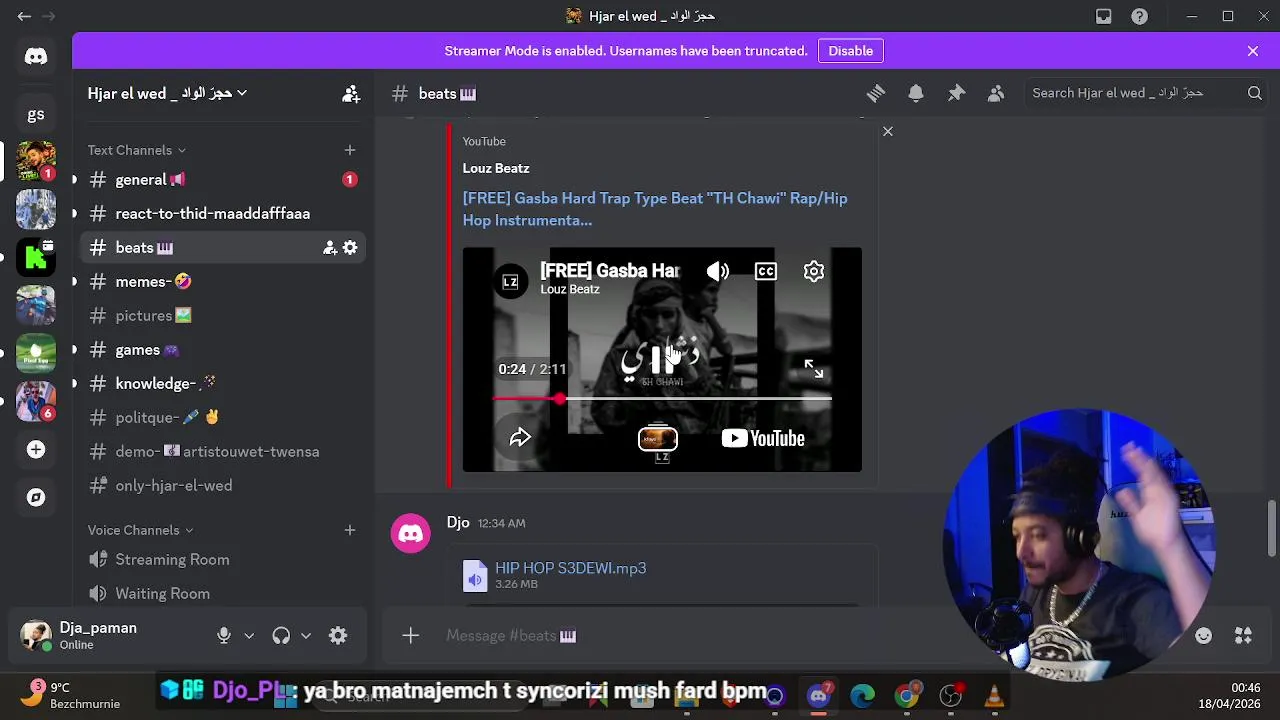Image resolution: width=1280 pixels, height=720 pixels.
Task: Create a new text channel plus icon
Action: point(349,150)
